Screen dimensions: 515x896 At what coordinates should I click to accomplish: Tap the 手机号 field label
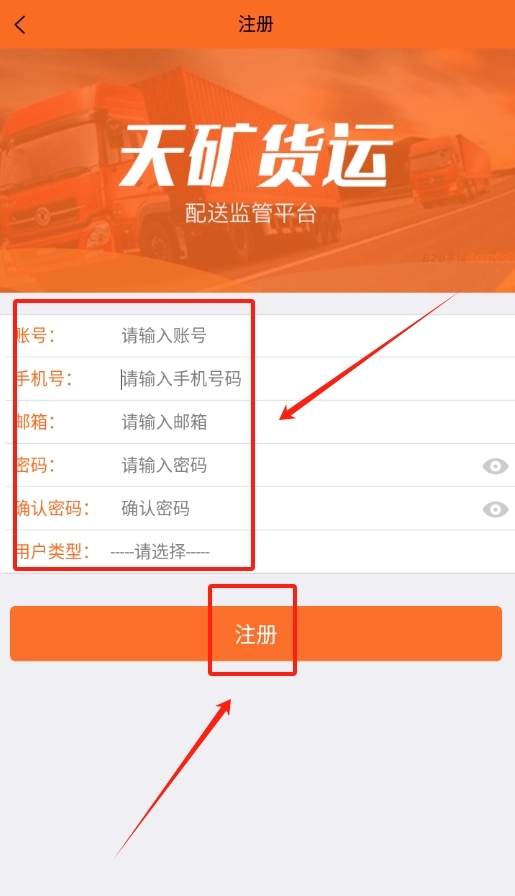(43, 379)
